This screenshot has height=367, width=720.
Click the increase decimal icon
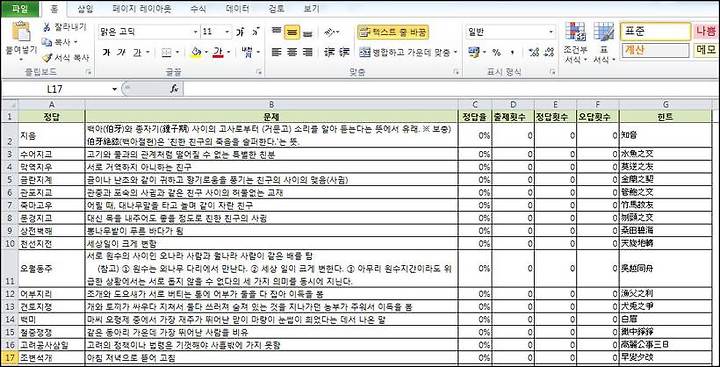click(533, 52)
